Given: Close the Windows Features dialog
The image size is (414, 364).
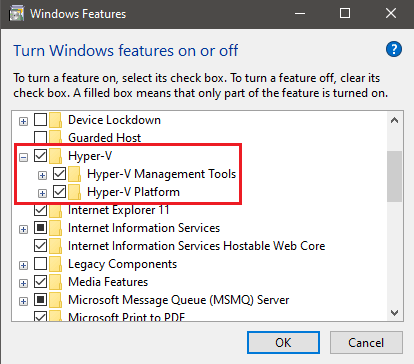Looking at the screenshot, I should coord(391,14).
